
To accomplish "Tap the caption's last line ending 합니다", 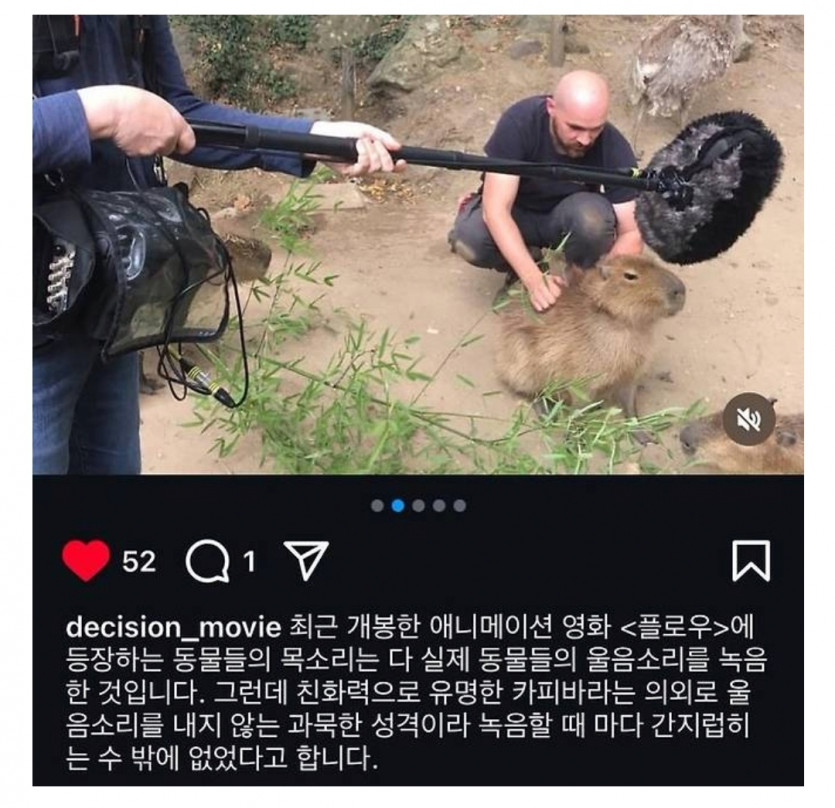I will [222, 758].
